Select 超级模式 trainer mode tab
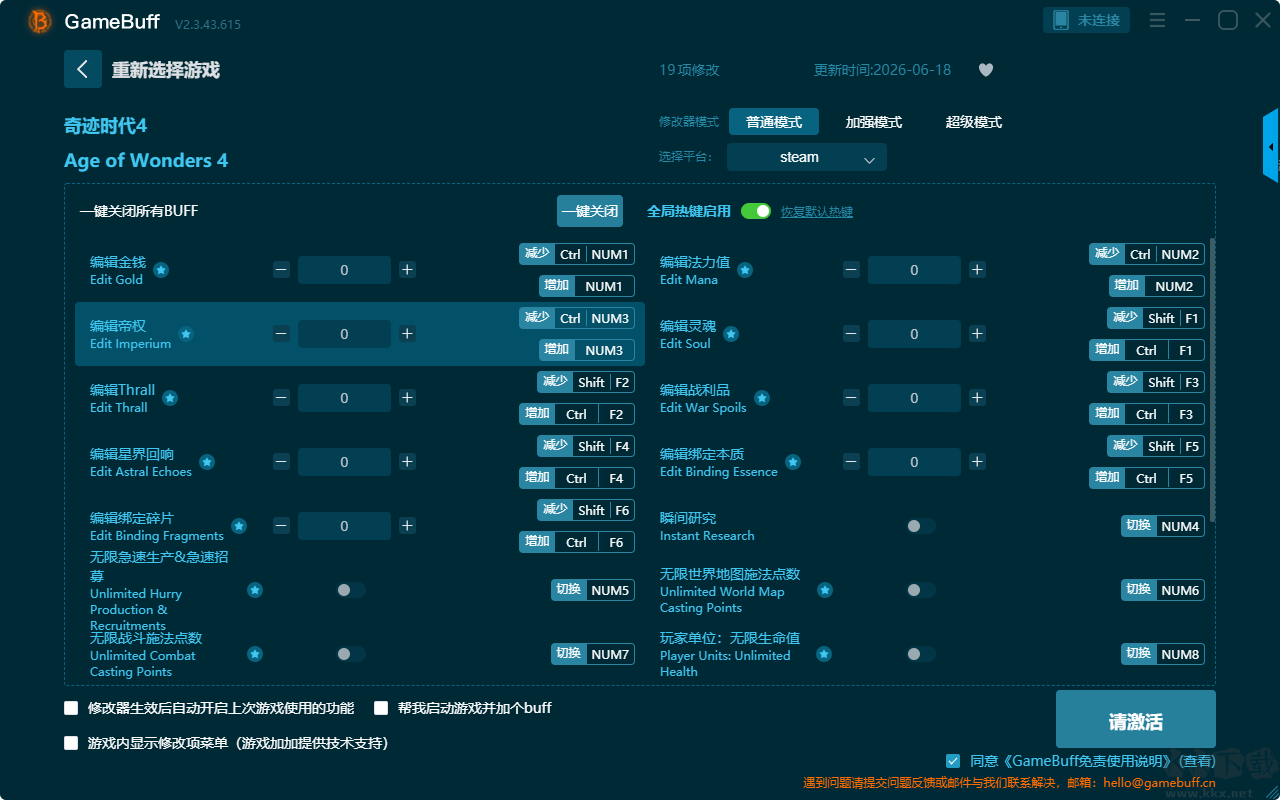The image size is (1280, 800). point(974,122)
